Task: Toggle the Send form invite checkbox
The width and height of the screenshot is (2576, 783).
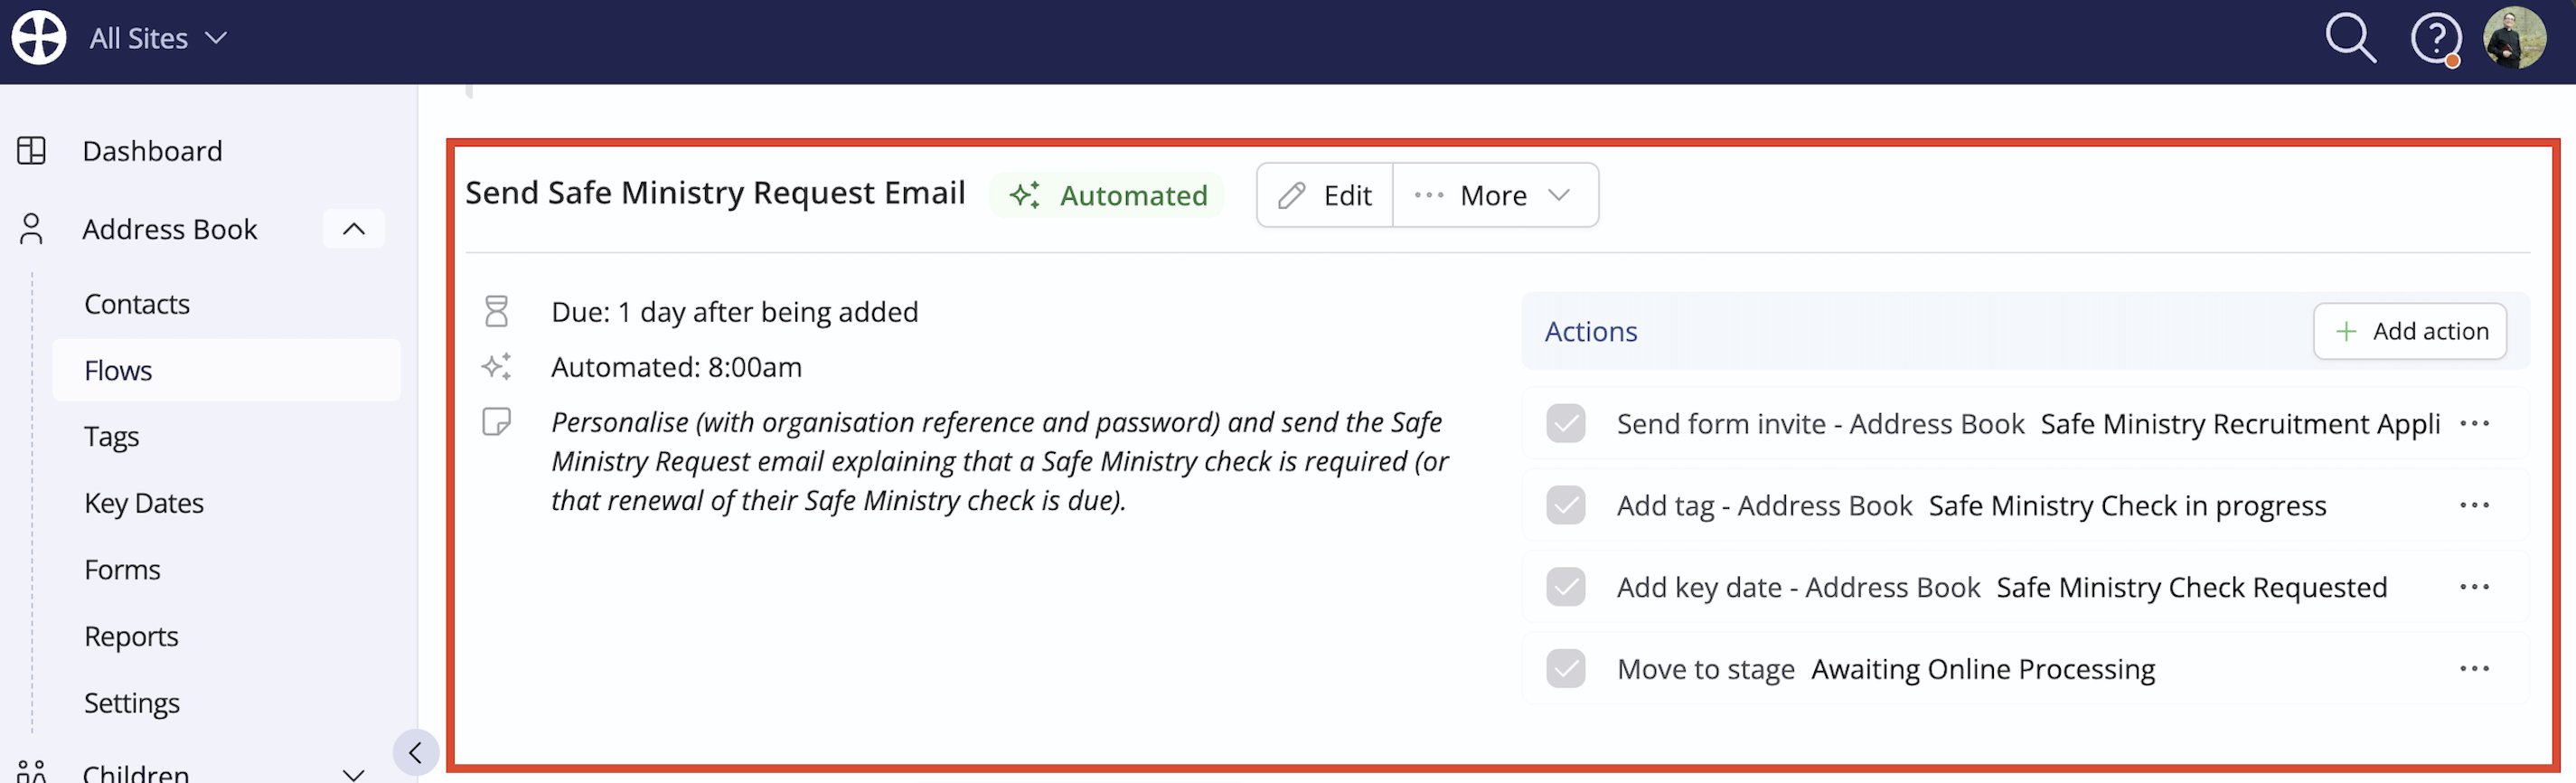Action: 1565,424
